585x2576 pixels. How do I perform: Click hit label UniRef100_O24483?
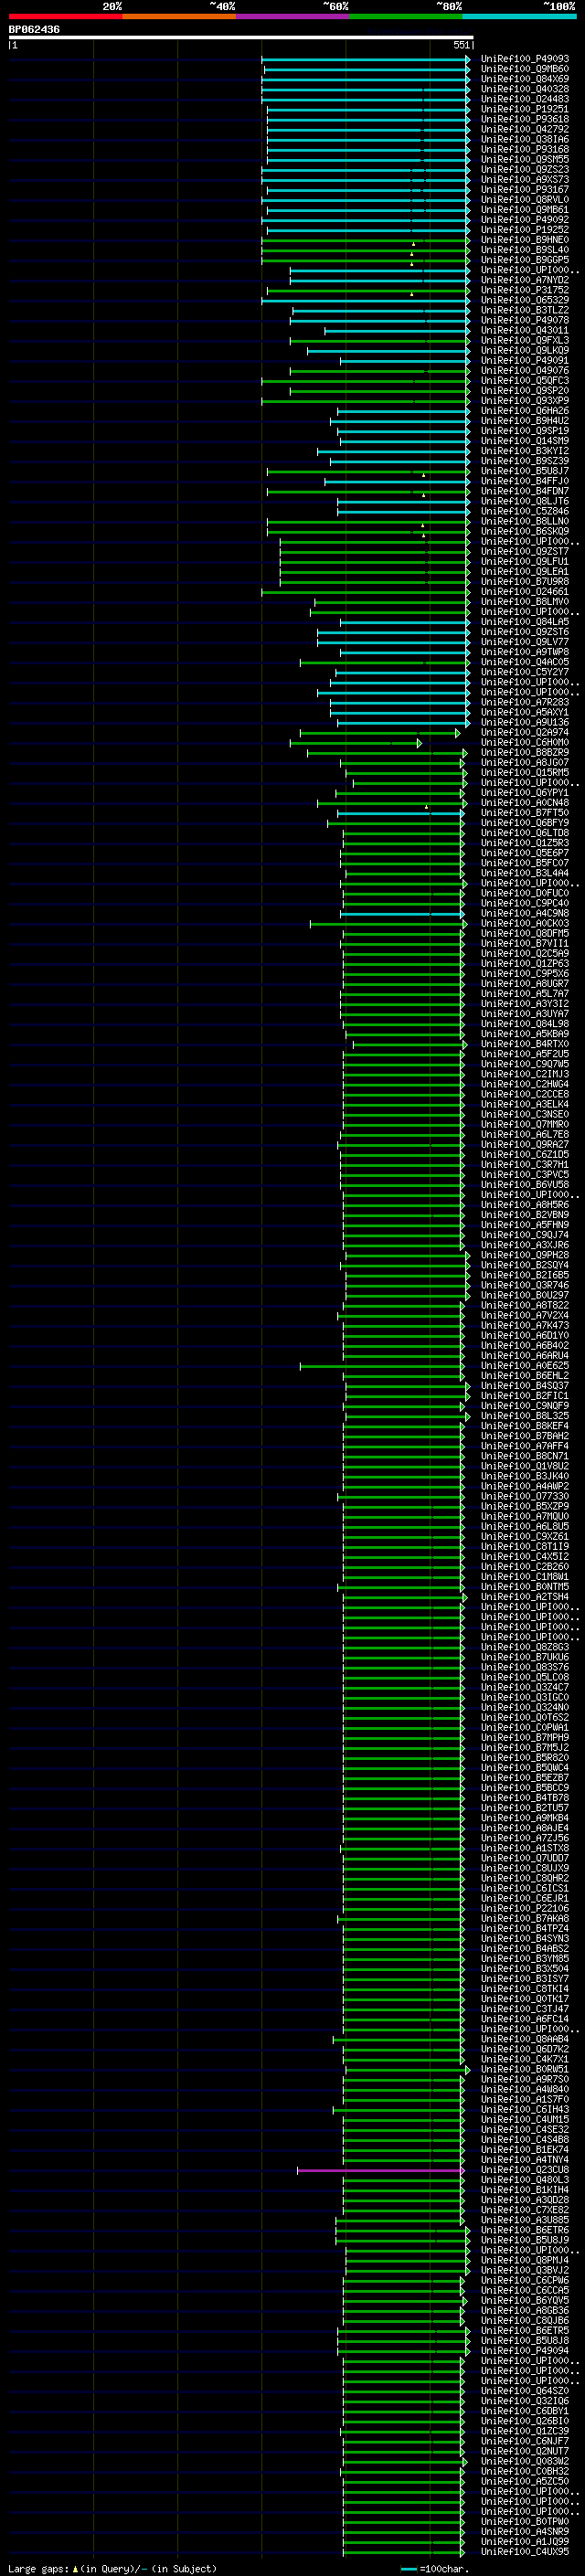pyautogui.click(x=524, y=99)
